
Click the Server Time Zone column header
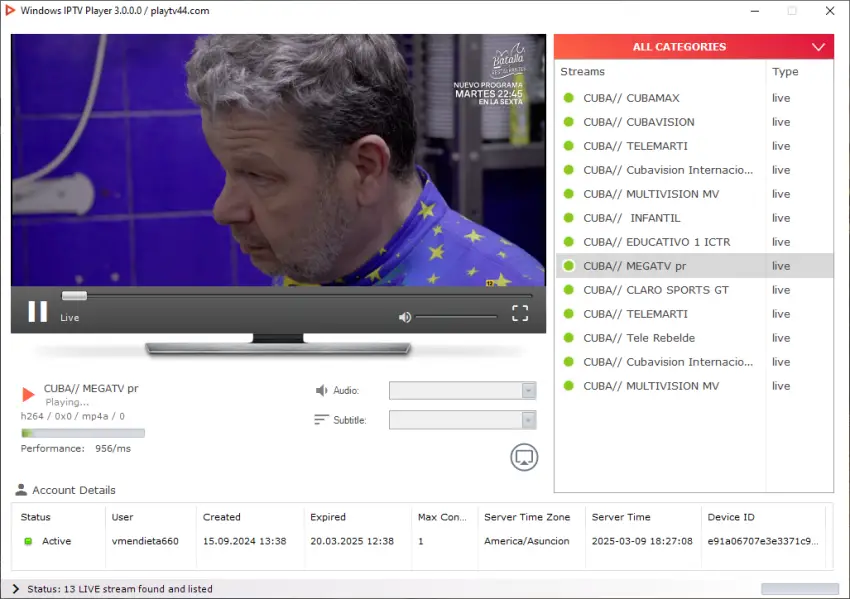pos(527,517)
